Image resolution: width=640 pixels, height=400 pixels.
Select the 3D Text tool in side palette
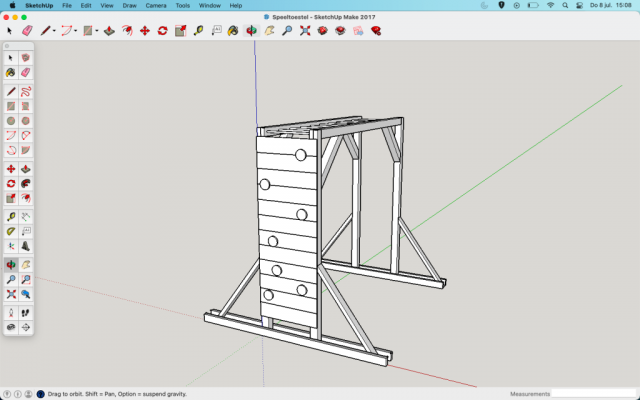pyautogui.click(x=26, y=246)
